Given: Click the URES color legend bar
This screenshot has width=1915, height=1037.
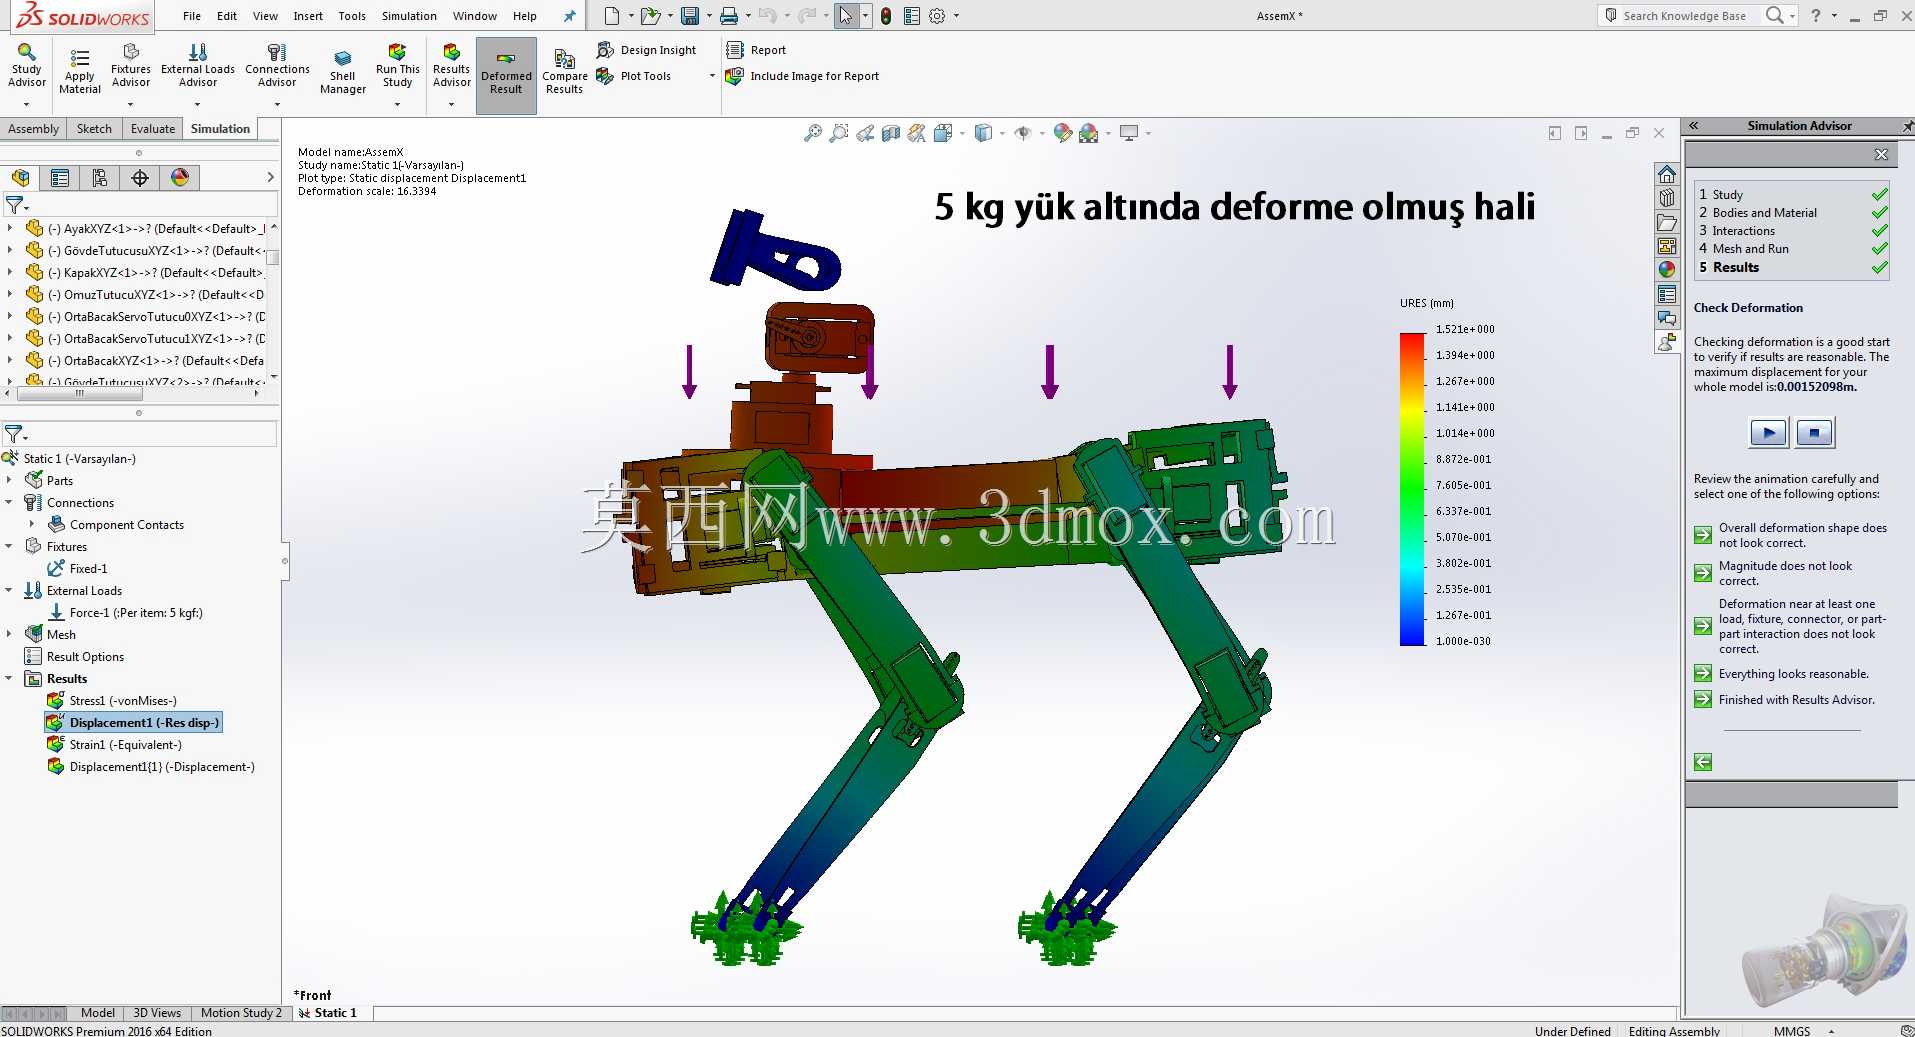Looking at the screenshot, I should point(1412,488).
